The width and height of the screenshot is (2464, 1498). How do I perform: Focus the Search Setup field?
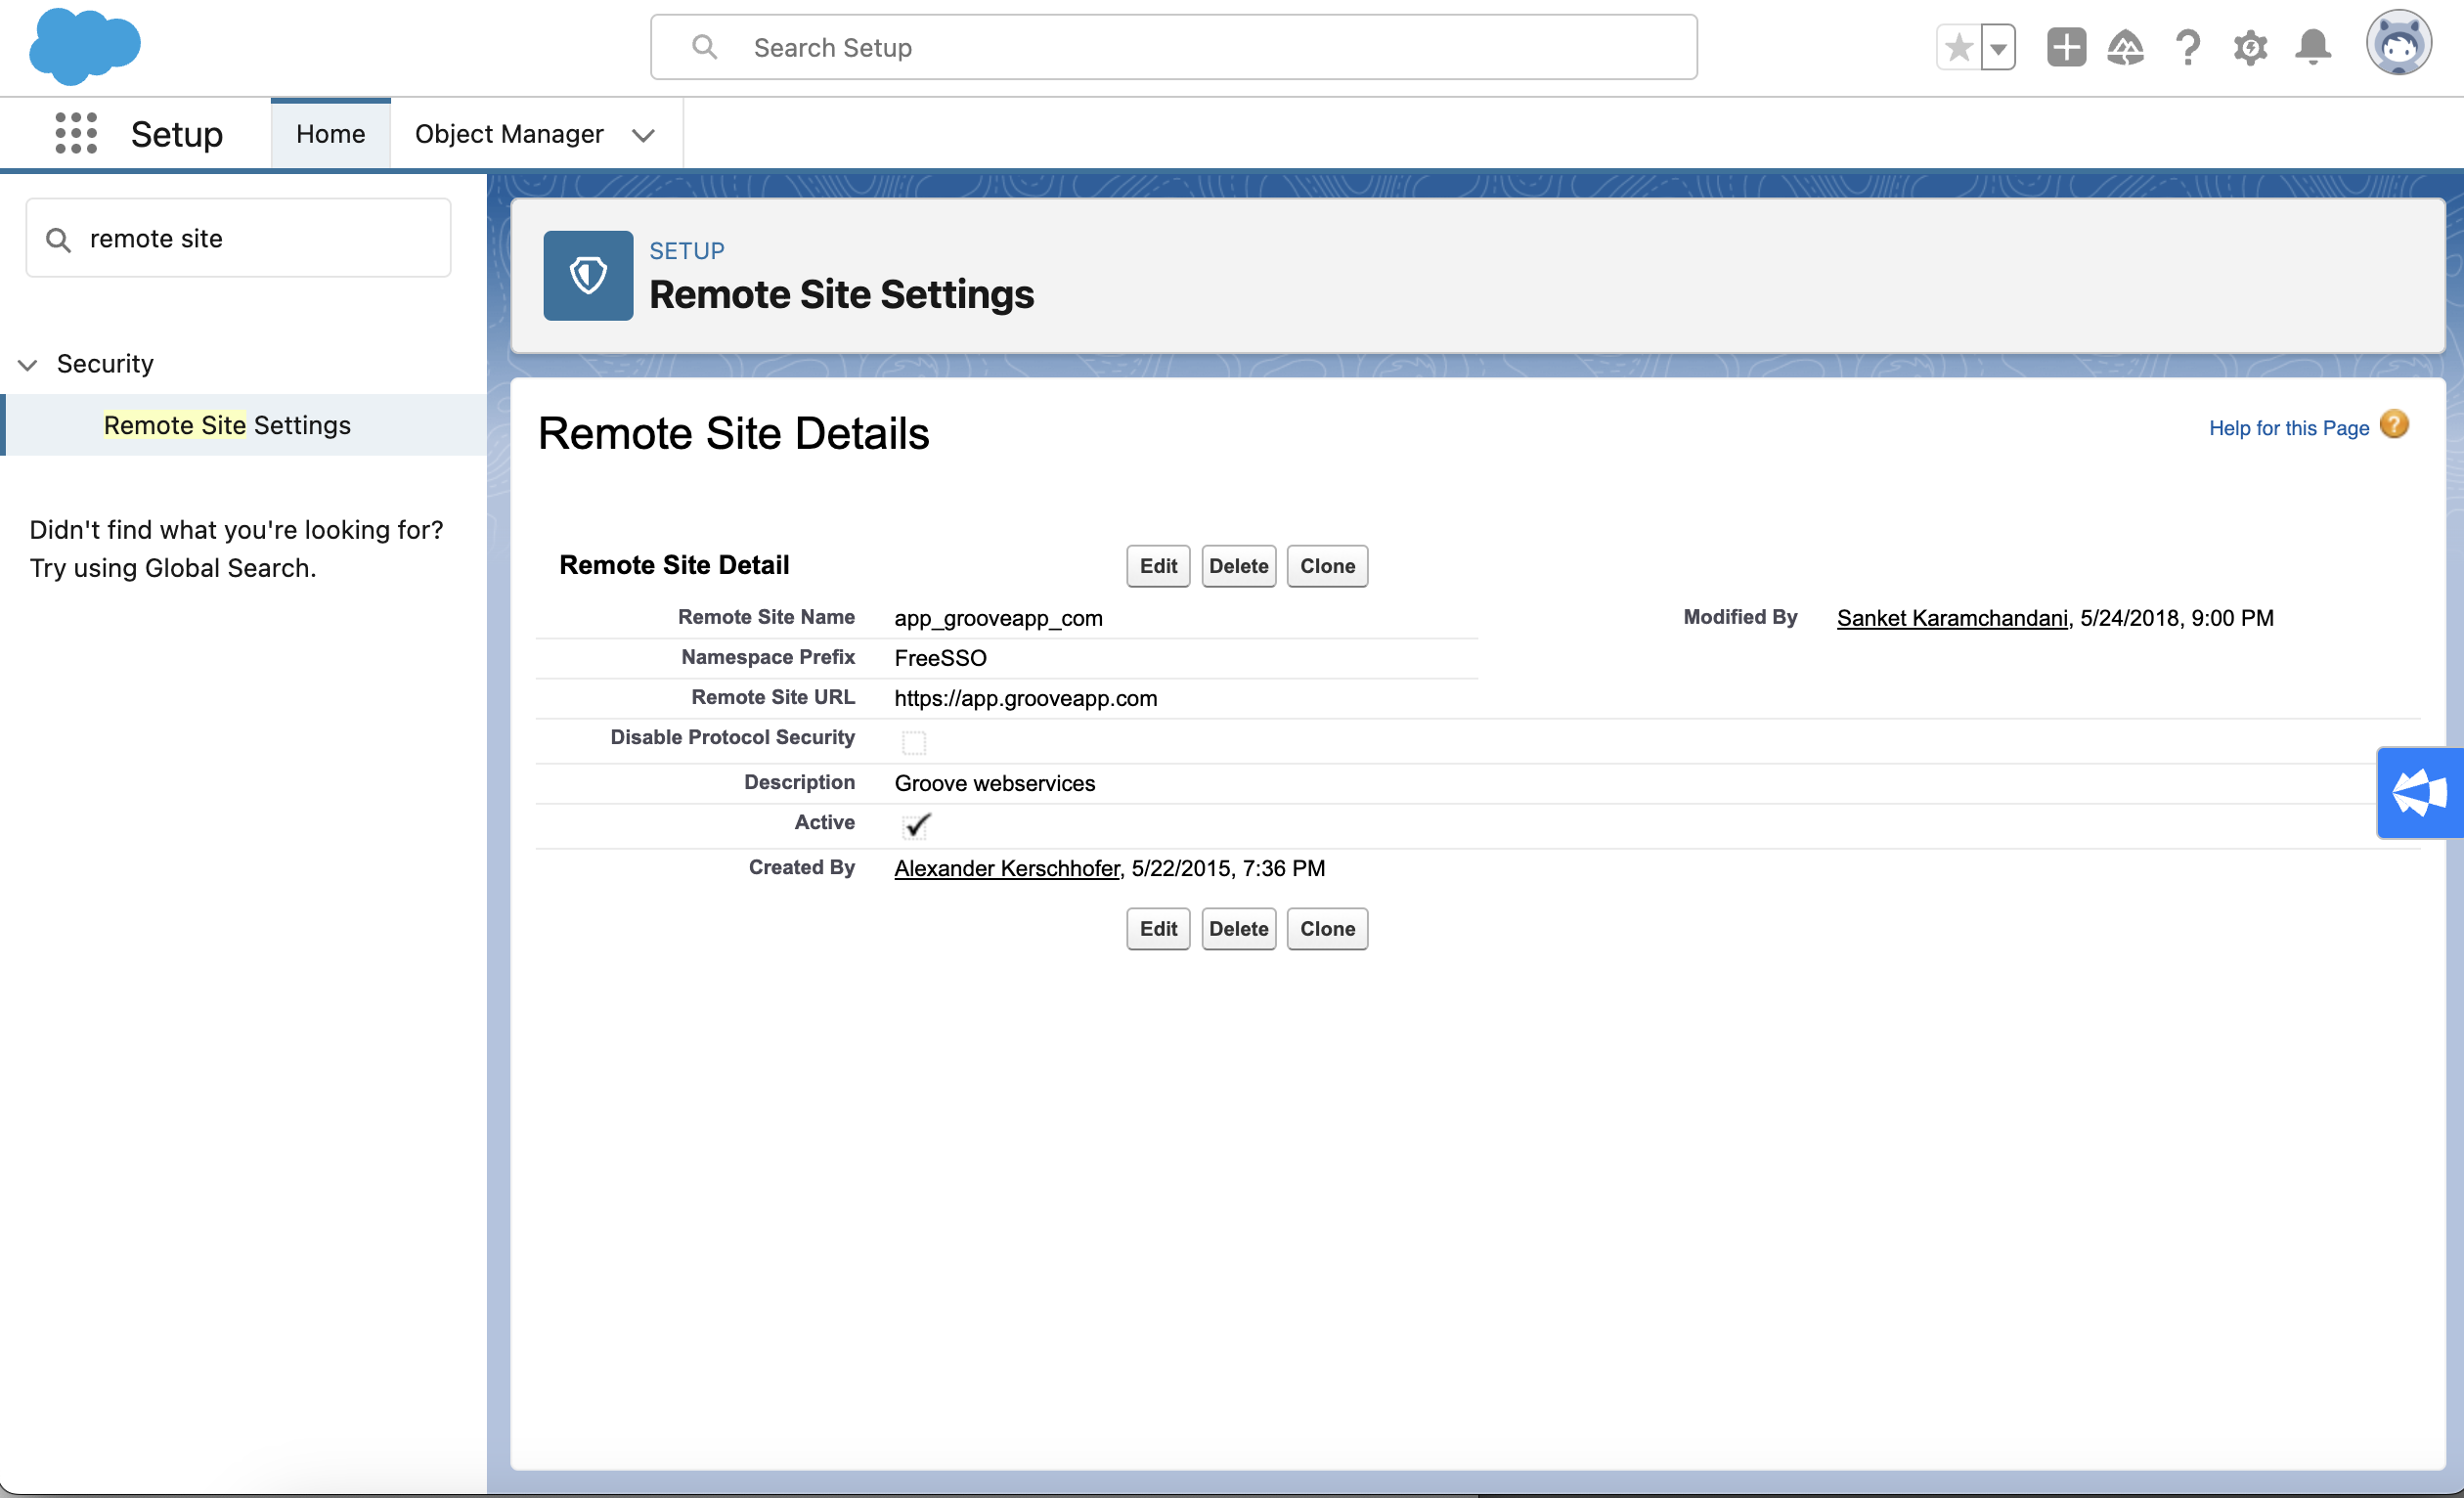[1174, 47]
